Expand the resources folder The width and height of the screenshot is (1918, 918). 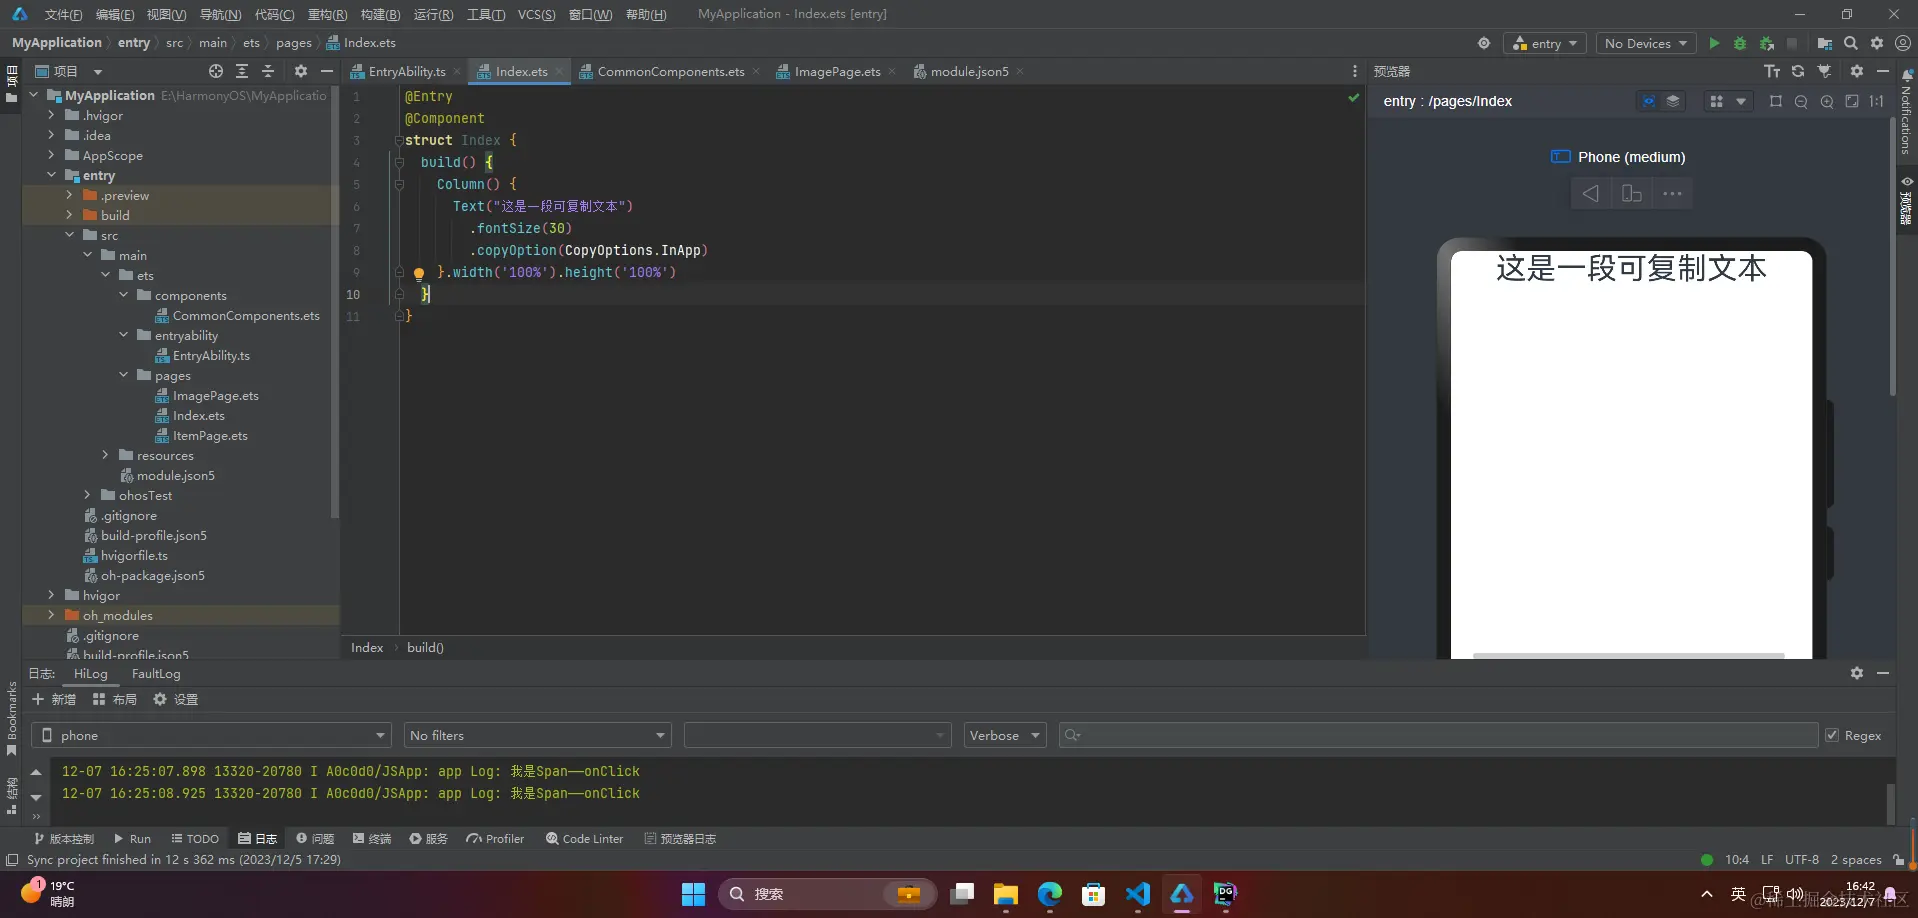[x=105, y=455]
